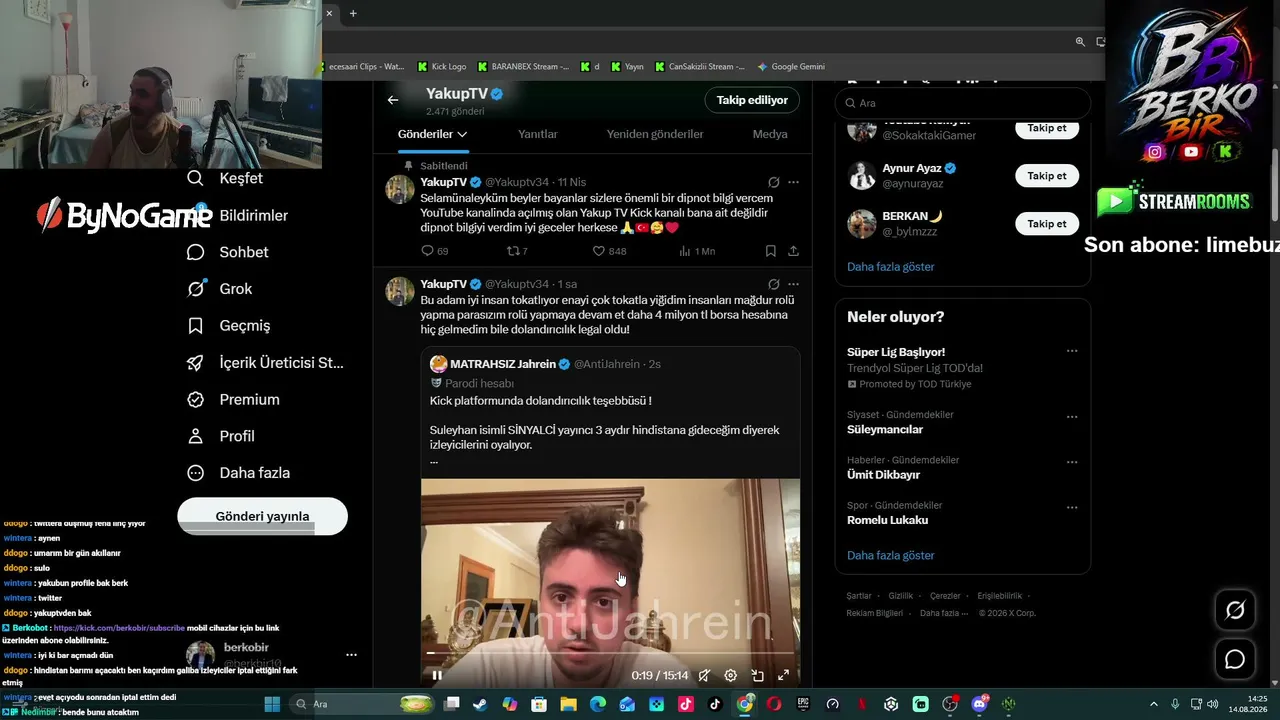Show hidden system tray icons

tap(1153, 704)
